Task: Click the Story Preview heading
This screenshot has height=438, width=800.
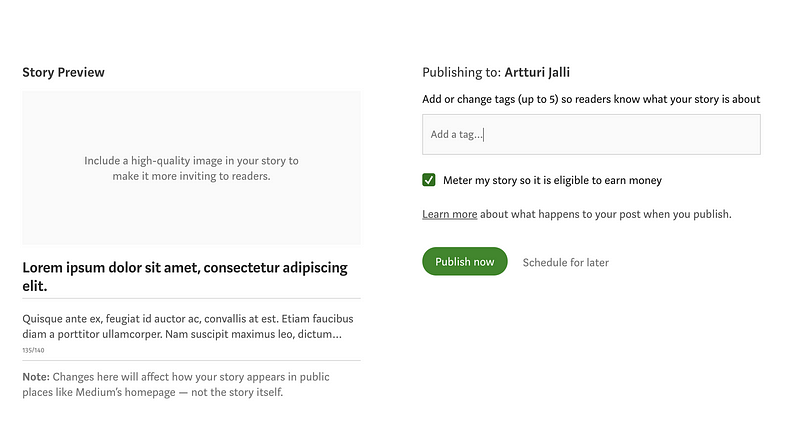Action: point(63,72)
